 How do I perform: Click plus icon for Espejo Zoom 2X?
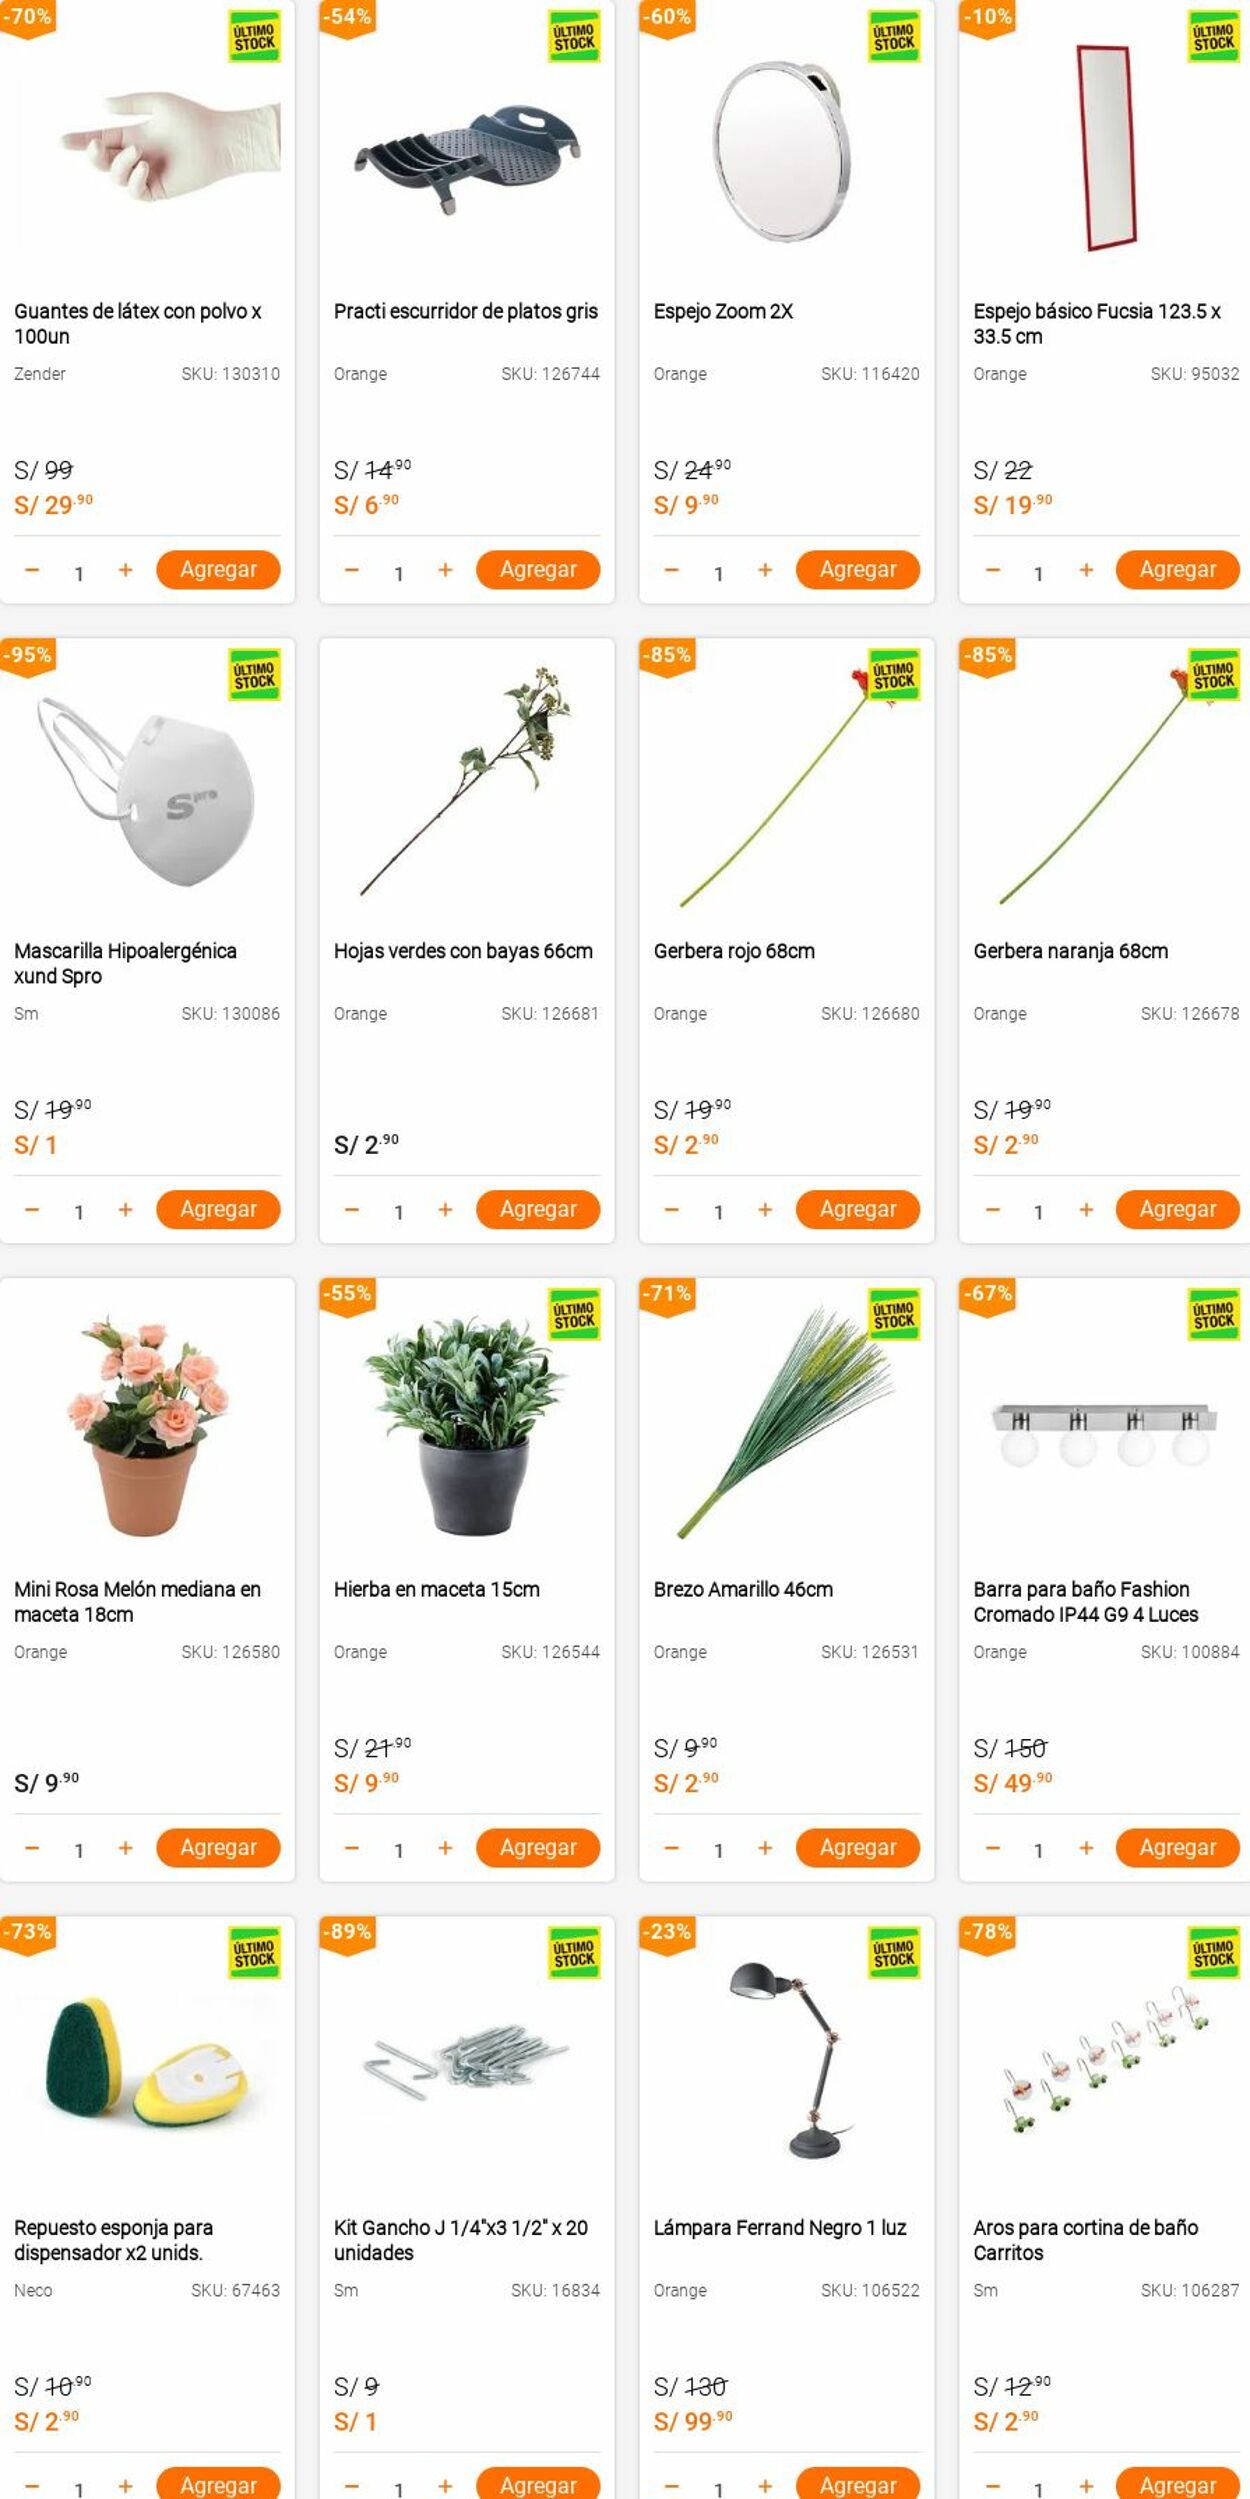(765, 570)
